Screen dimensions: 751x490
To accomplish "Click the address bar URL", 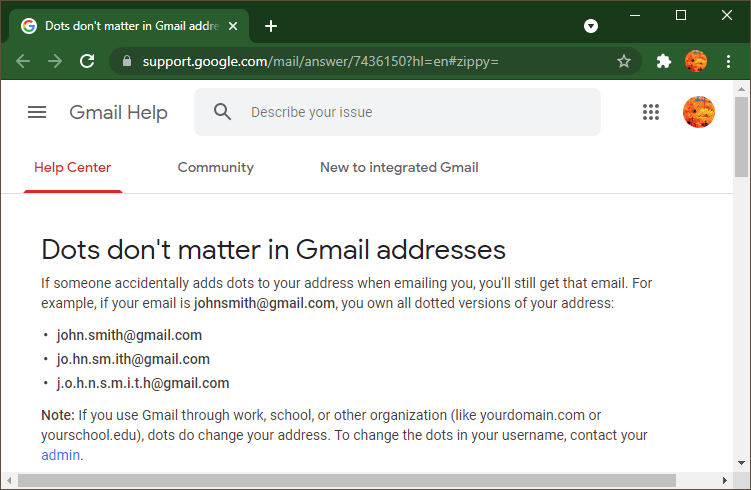I will (320, 61).
